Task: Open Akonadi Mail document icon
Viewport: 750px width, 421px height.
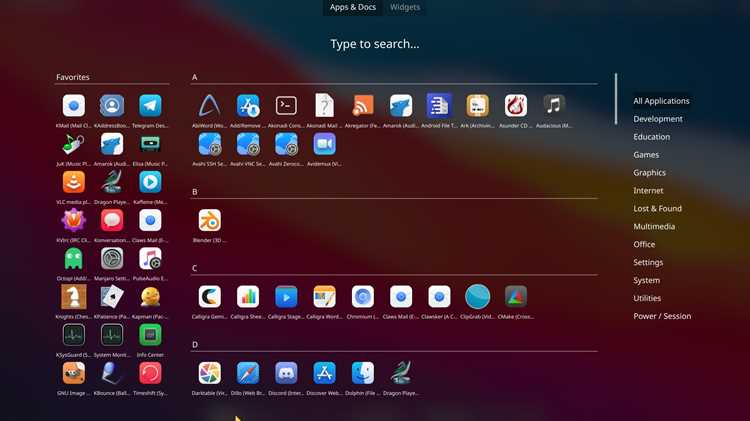Action: click(324, 106)
